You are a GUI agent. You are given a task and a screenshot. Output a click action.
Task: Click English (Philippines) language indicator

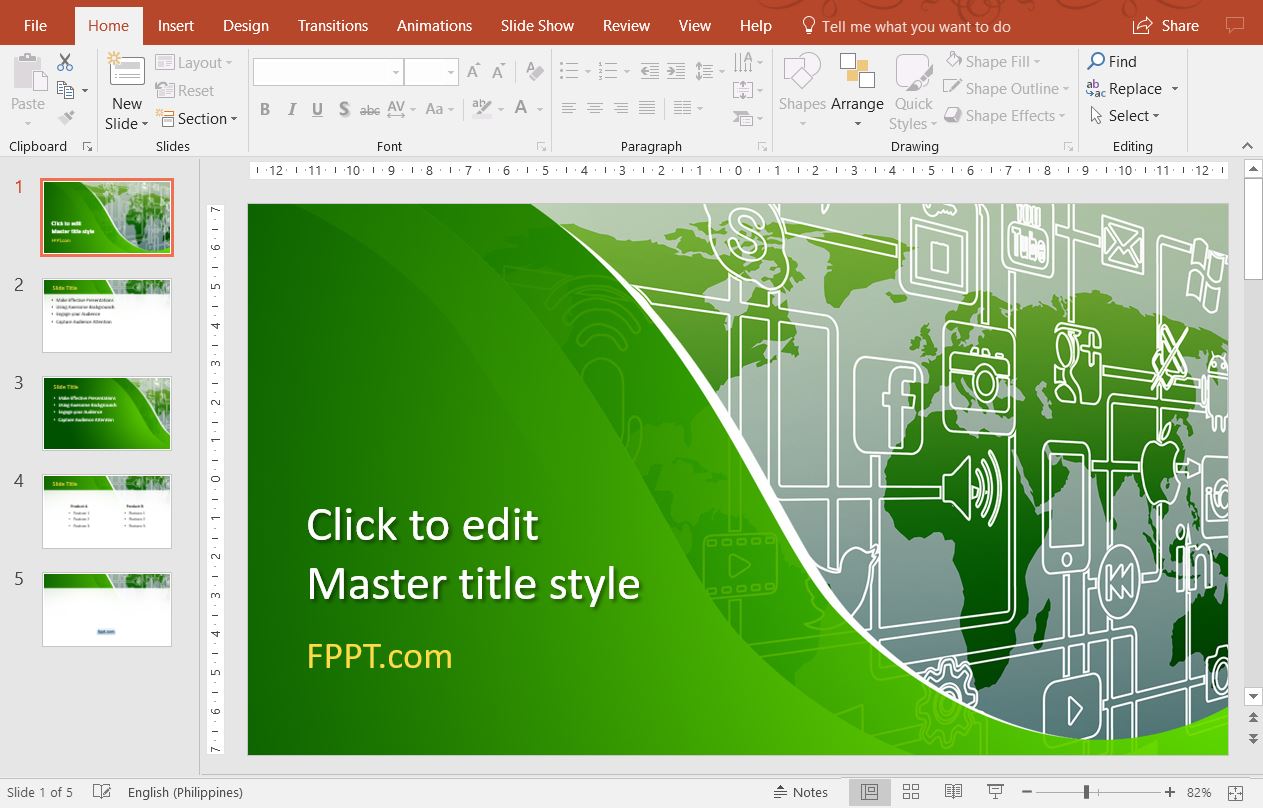pos(185,792)
